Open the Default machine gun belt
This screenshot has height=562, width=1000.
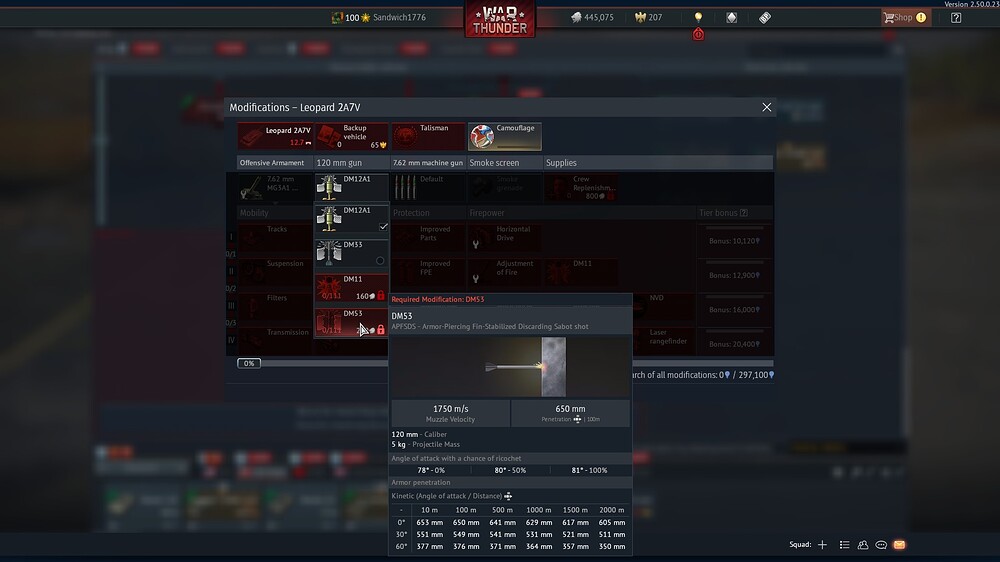[428, 188]
